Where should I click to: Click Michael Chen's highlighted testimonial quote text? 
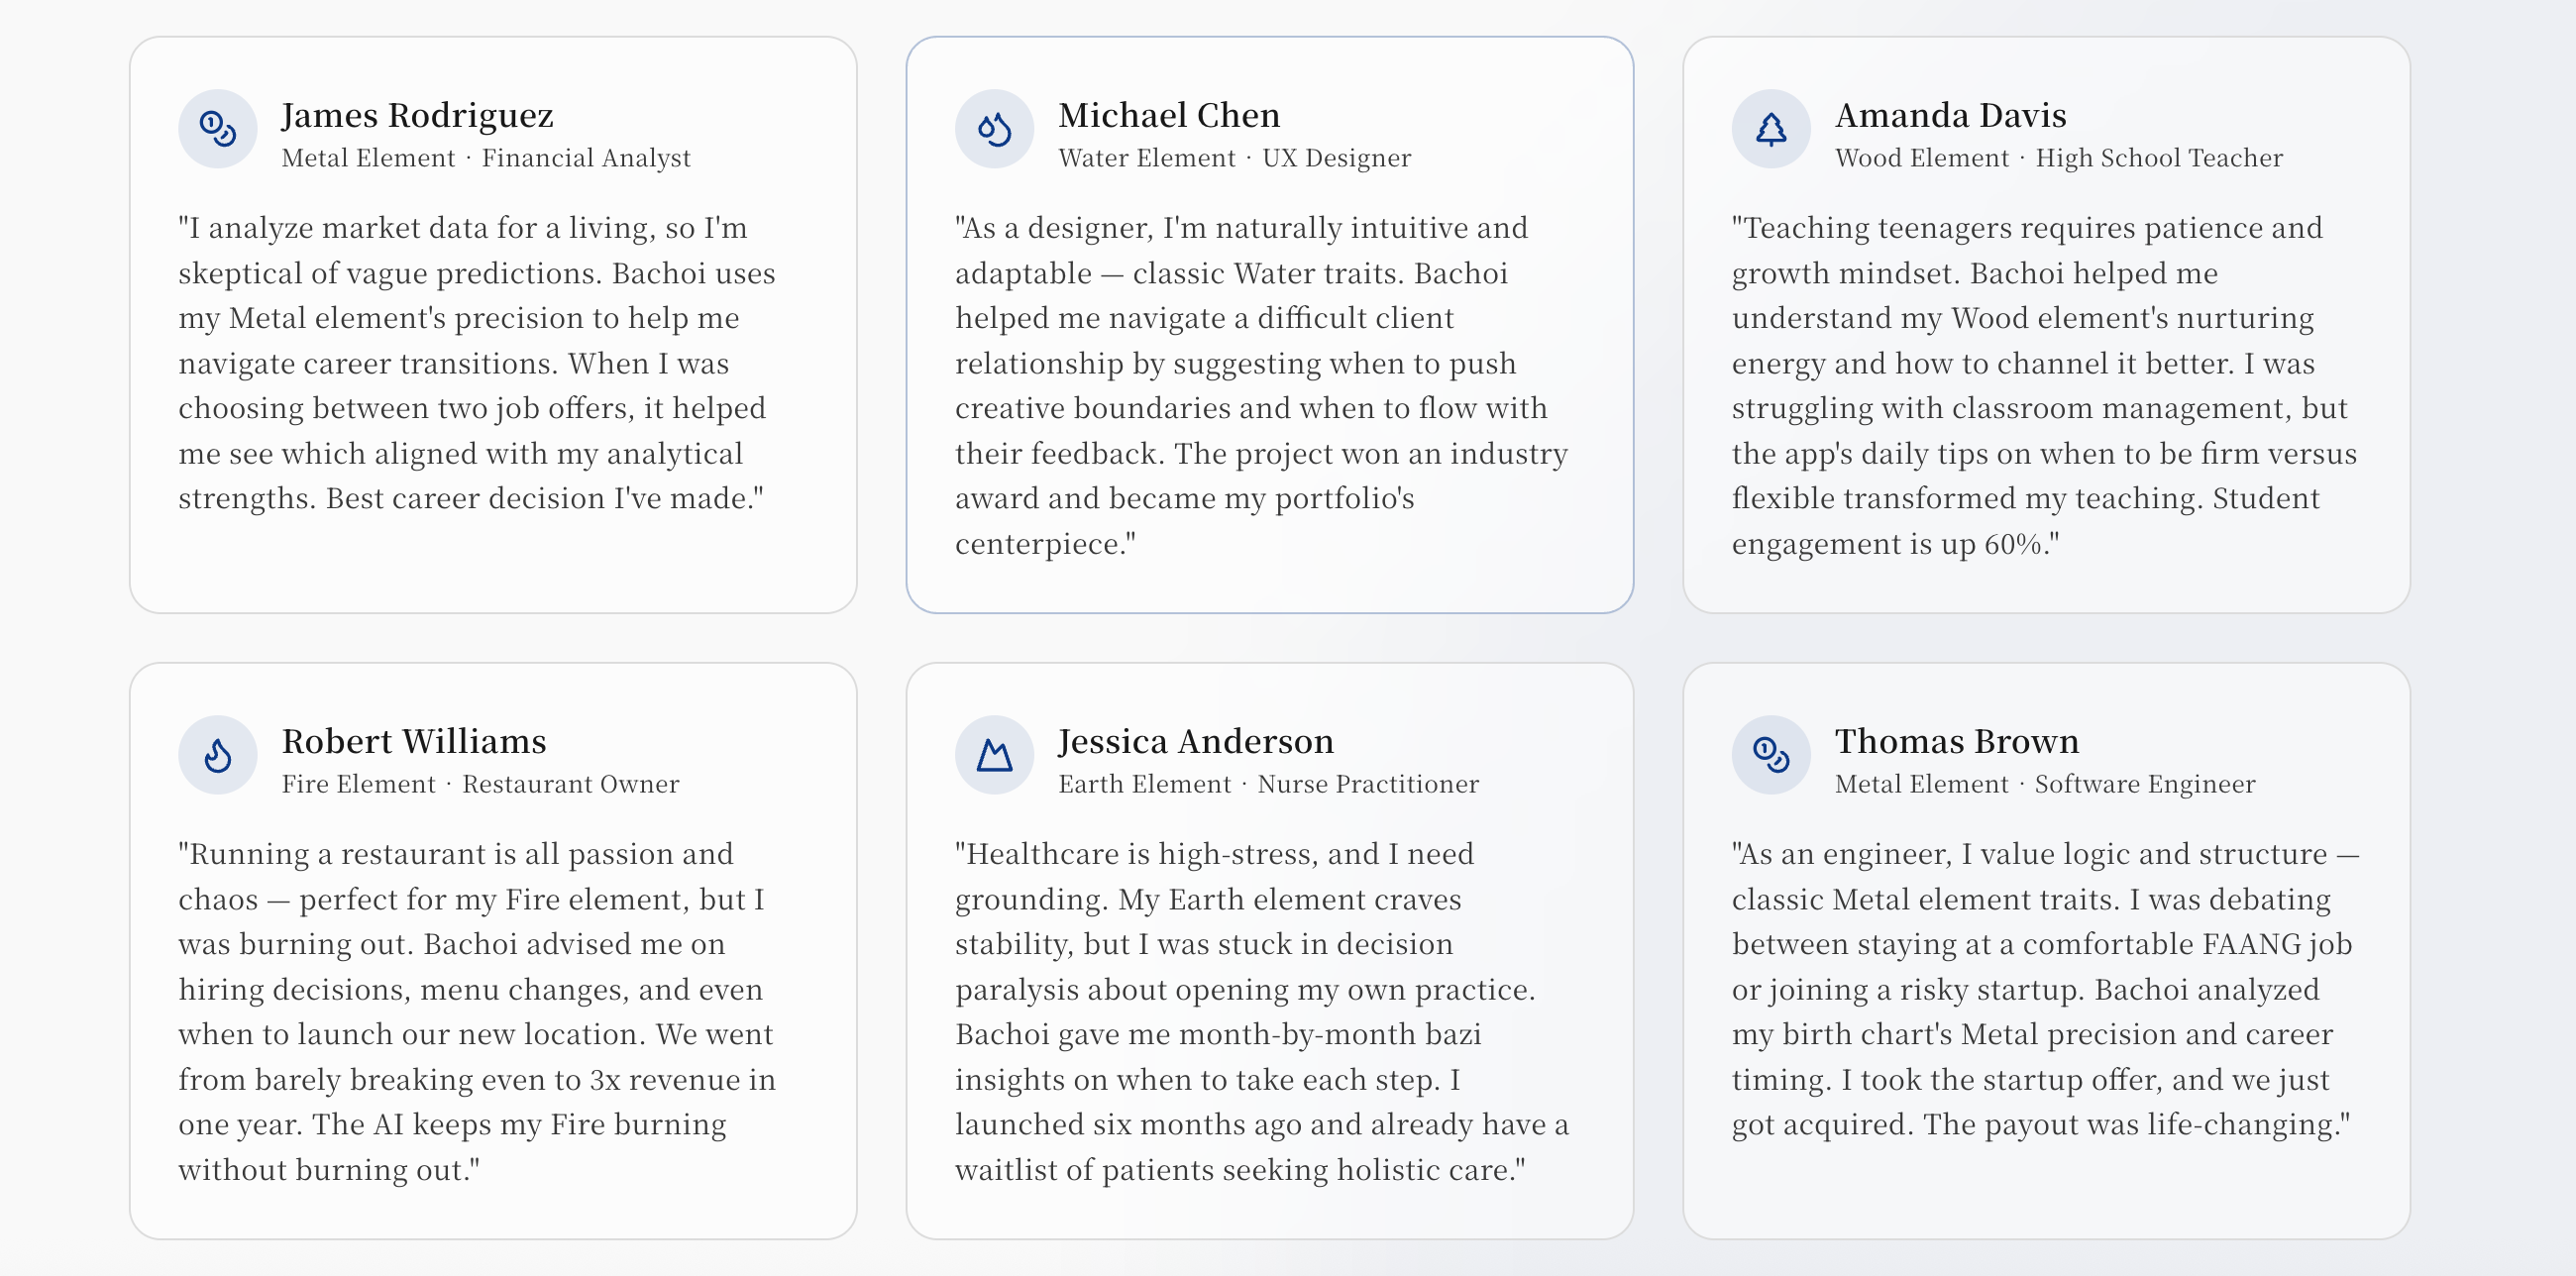coord(1262,385)
